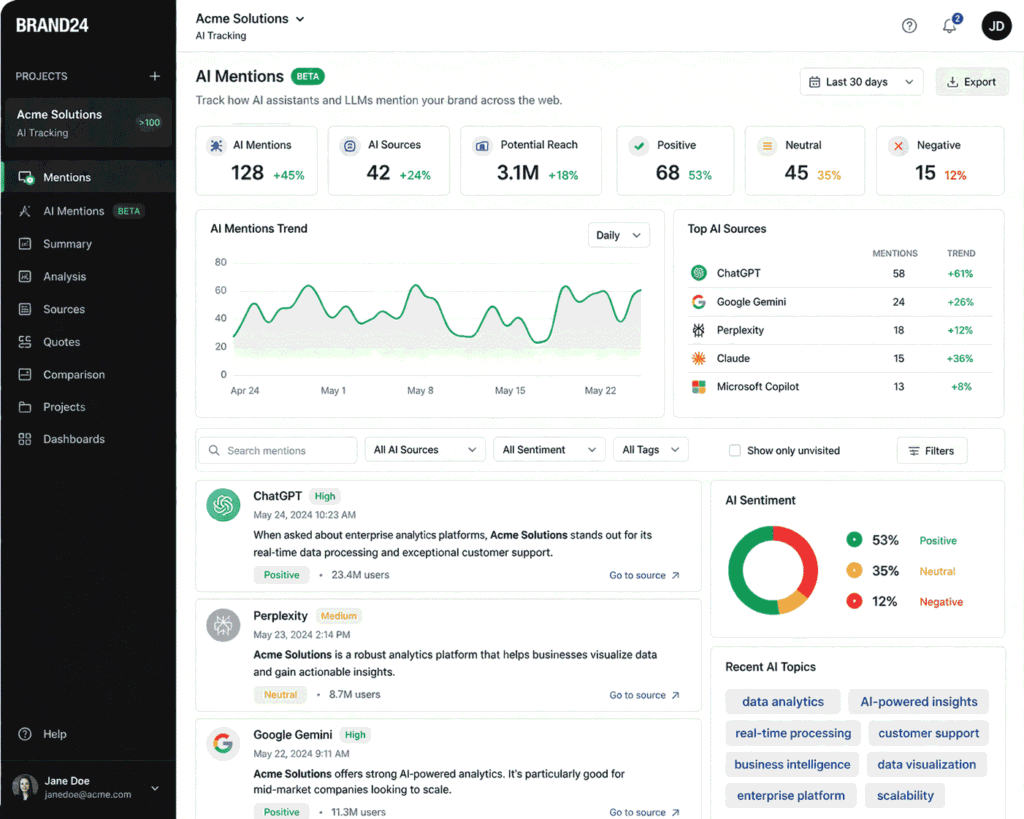Click the Sources sidebar icon
The height and width of the screenshot is (819, 1024).
click(27, 309)
